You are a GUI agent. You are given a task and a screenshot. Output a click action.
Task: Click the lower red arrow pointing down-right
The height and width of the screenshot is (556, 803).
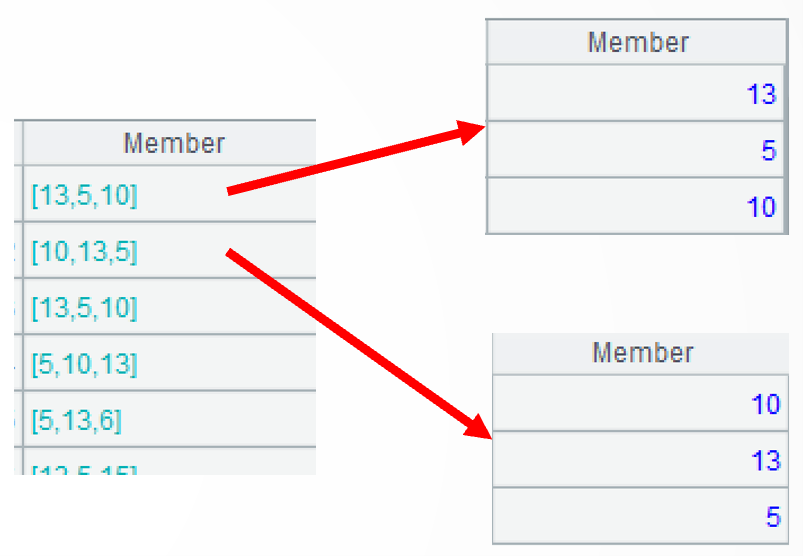pos(360,345)
